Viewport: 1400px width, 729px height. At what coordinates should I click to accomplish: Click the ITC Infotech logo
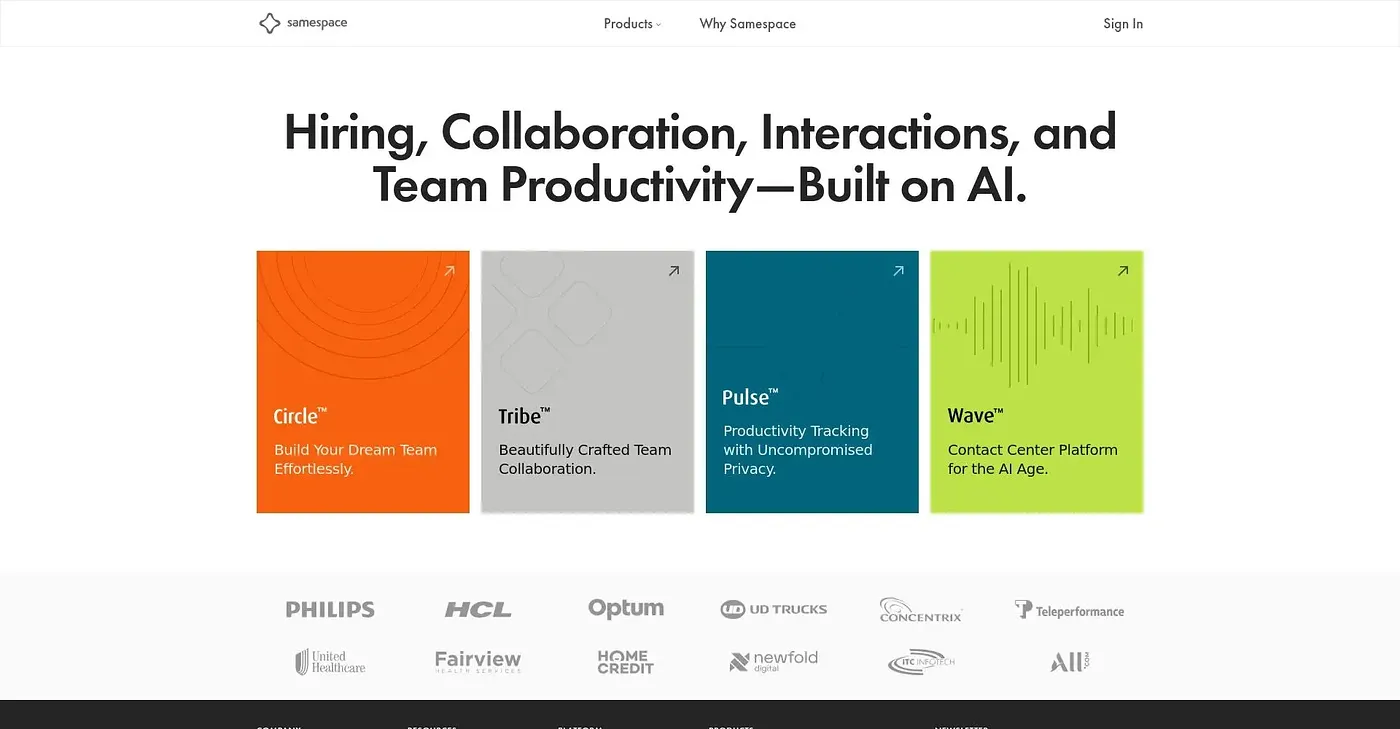click(921, 662)
